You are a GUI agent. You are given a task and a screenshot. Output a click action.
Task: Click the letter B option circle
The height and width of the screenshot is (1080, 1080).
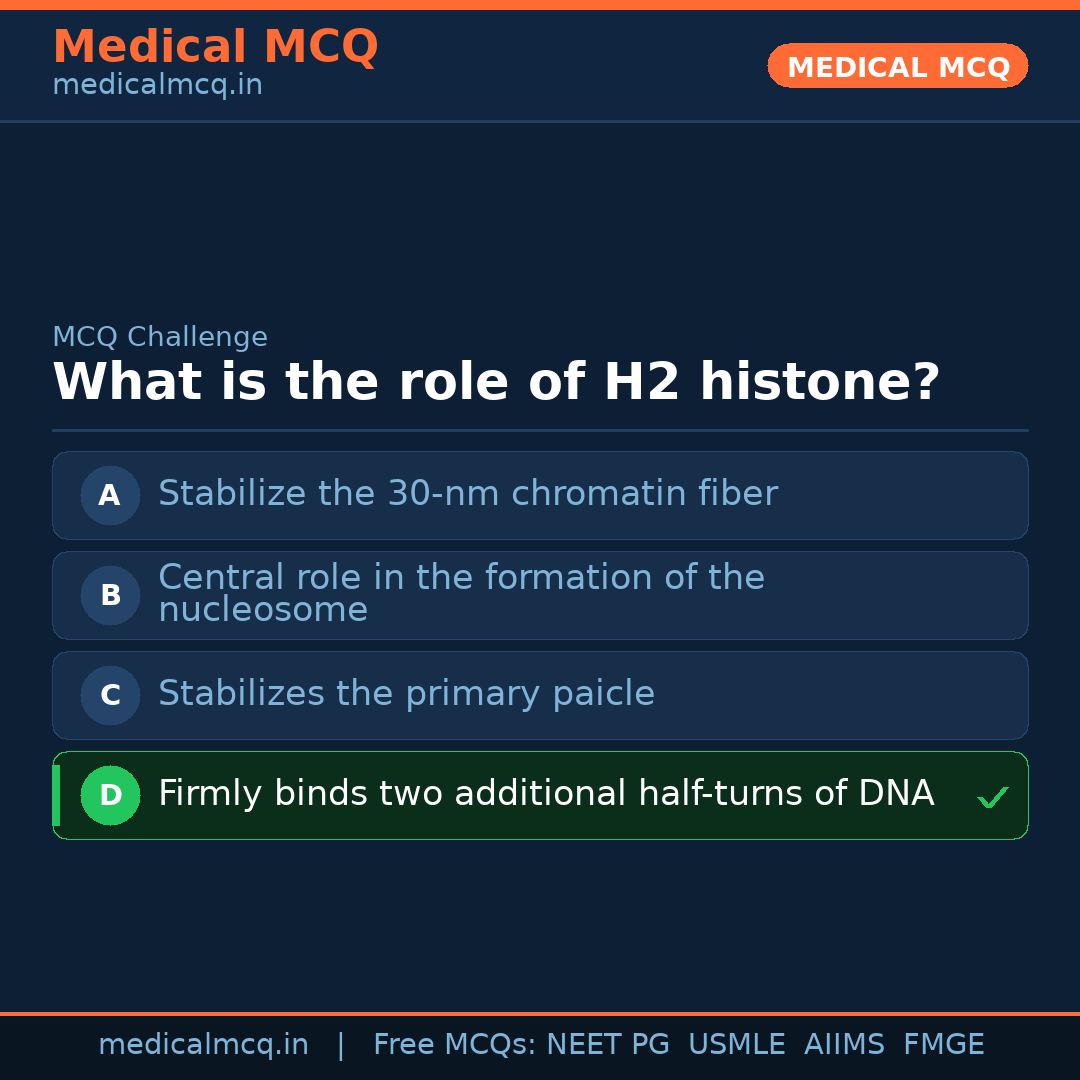pos(110,595)
